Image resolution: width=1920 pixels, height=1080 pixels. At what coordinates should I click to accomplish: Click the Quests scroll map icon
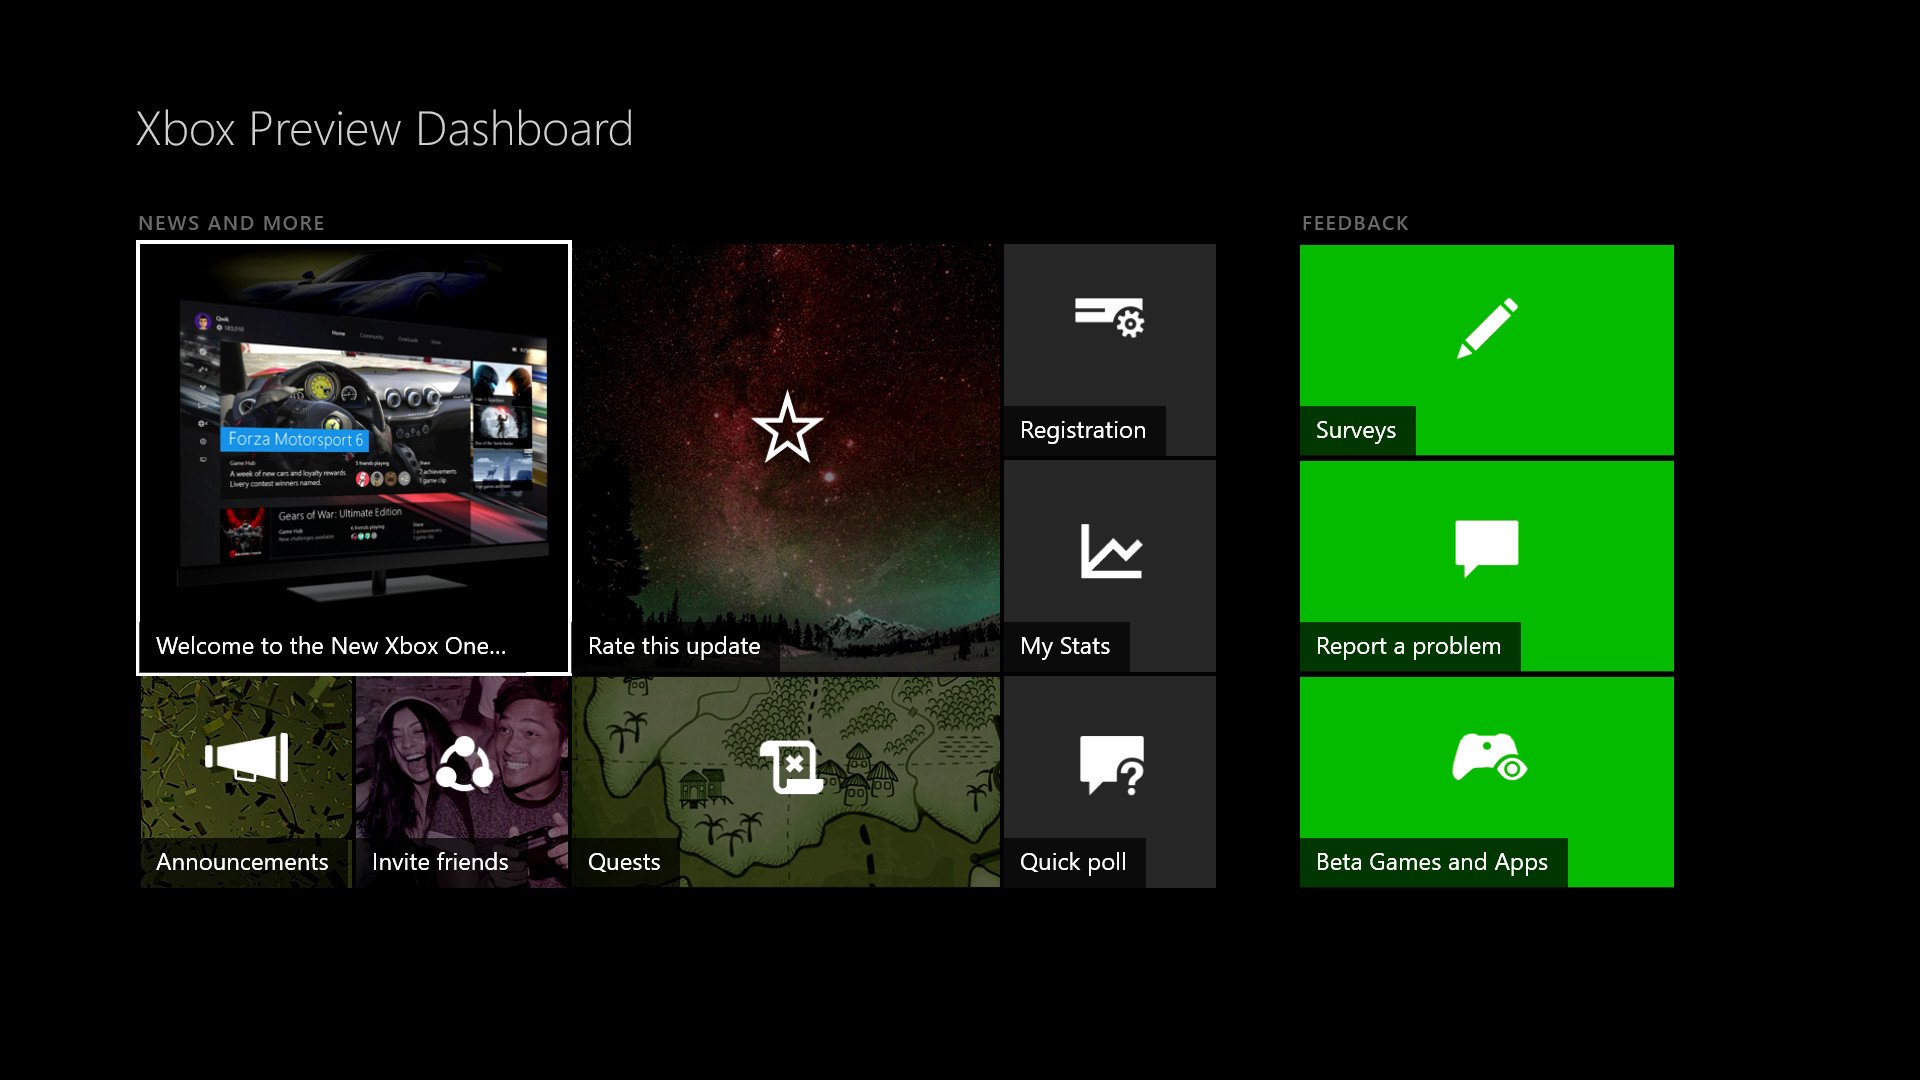(792, 767)
